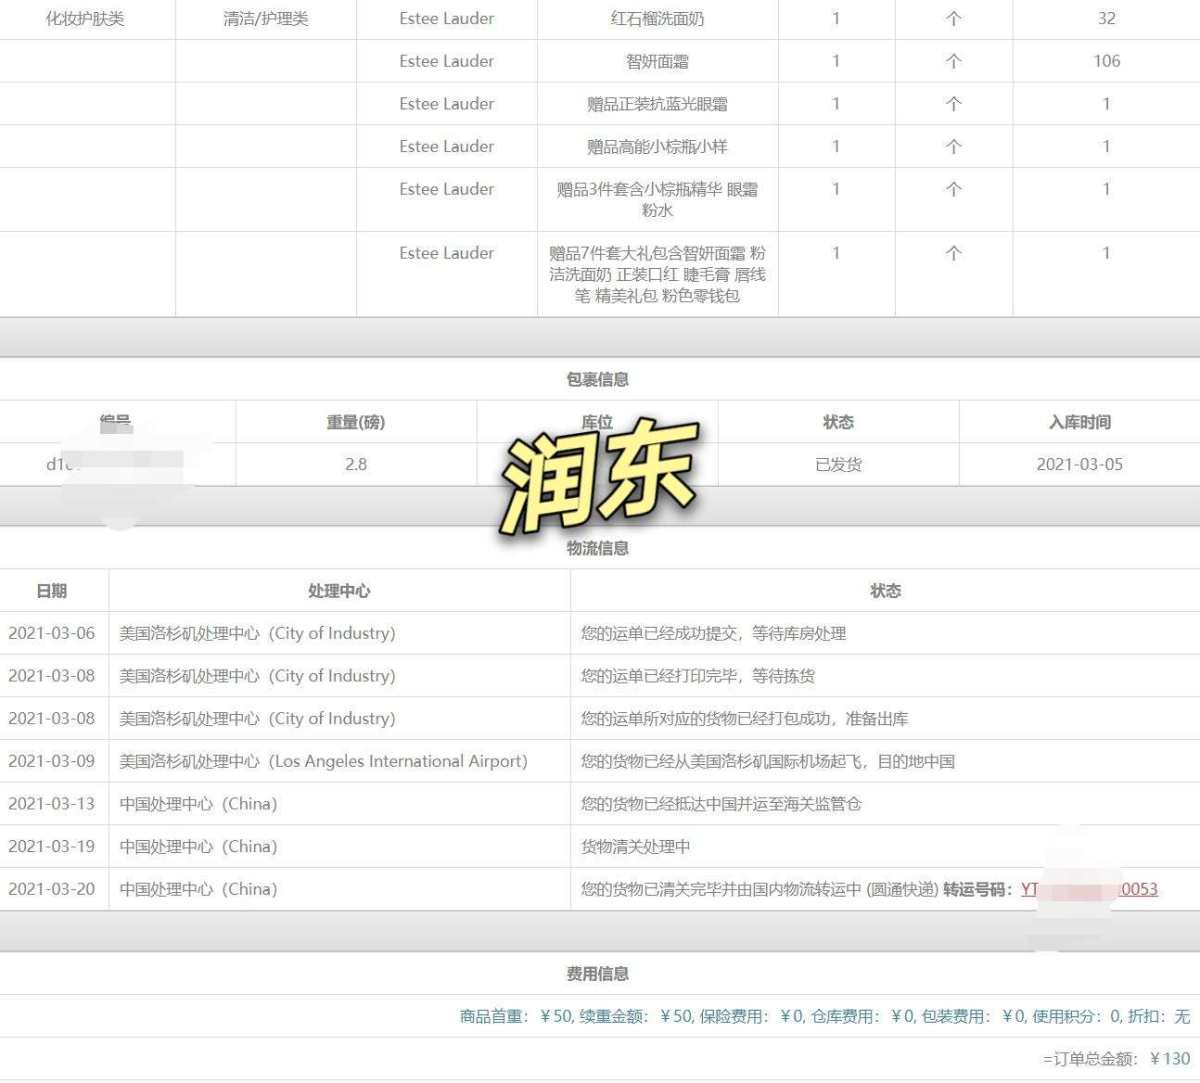1200x1083 pixels.
Task: Click the upward arrow icon in 红石榴洗面奶 row
Action: click(954, 18)
